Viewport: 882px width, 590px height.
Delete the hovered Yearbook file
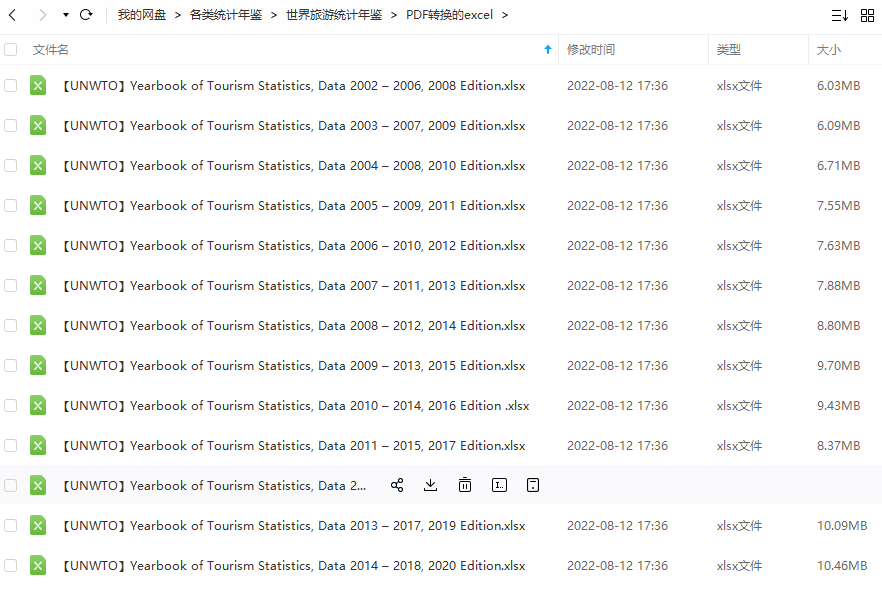[x=465, y=485]
